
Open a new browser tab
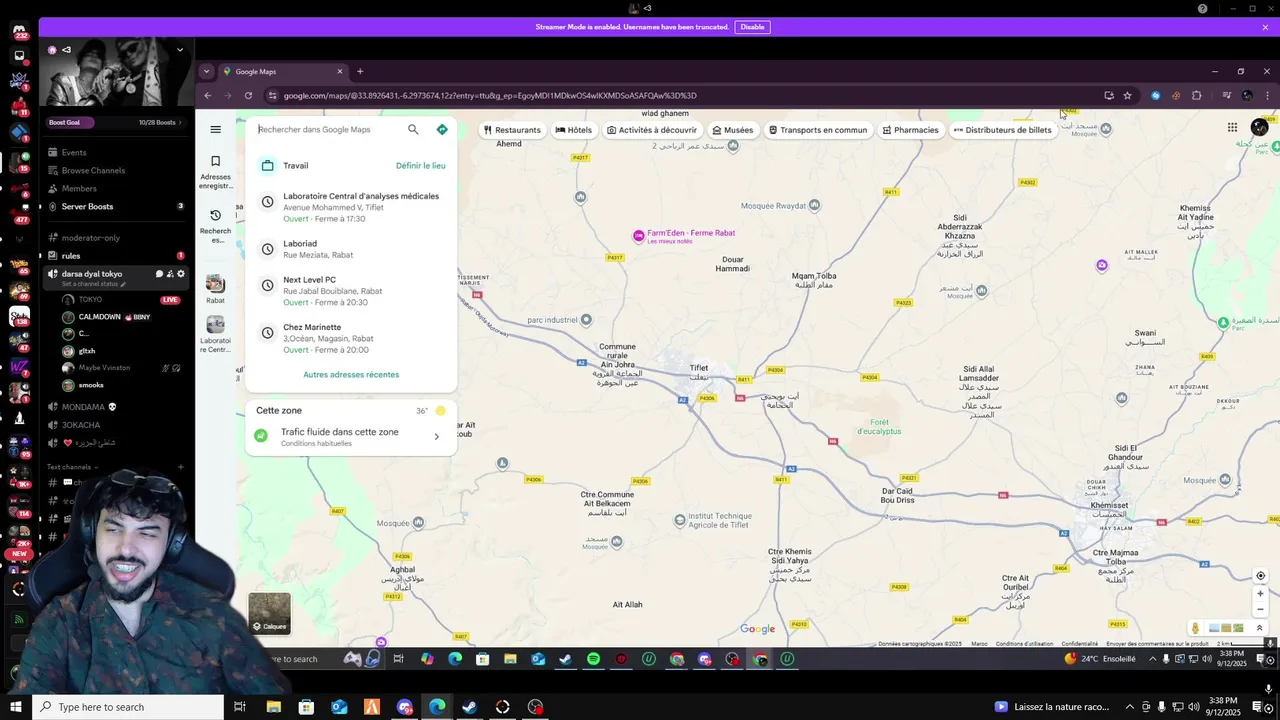[x=360, y=72]
